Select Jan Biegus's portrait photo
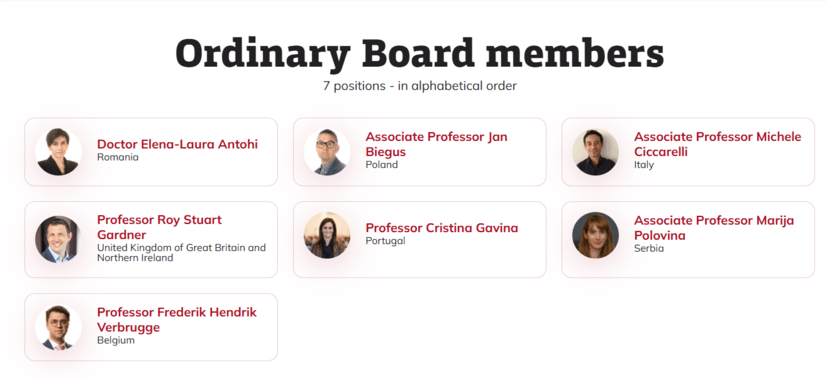 click(x=327, y=152)
